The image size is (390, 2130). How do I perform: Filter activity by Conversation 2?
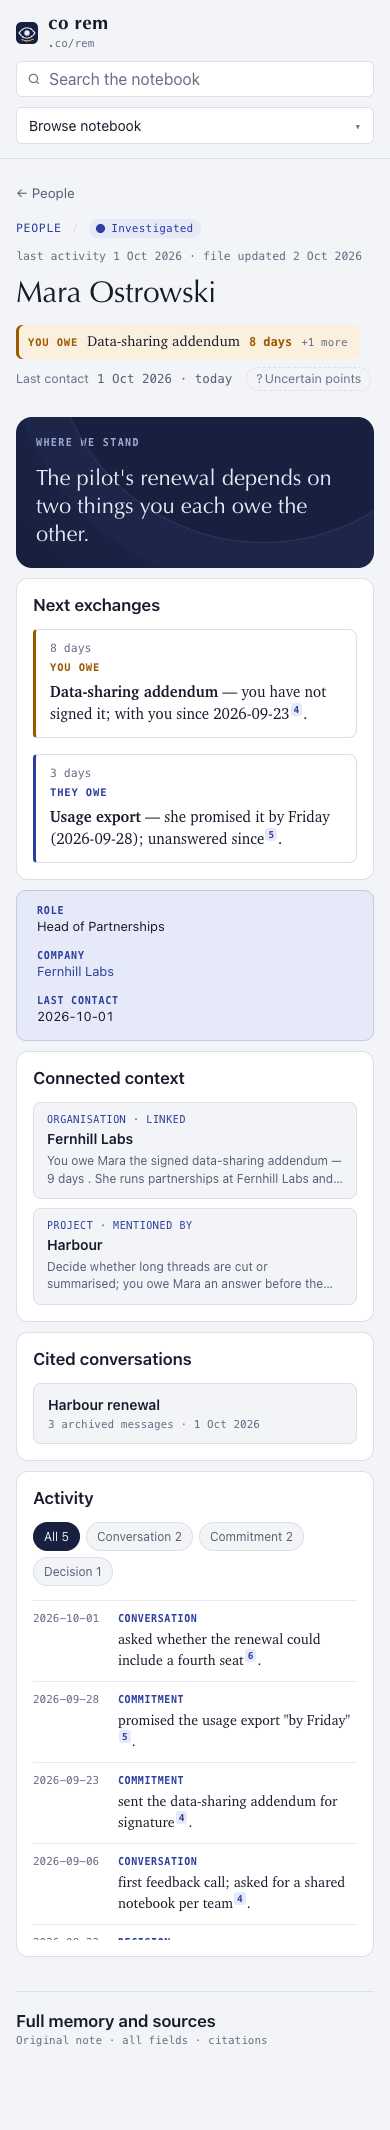[x=139, y=1536]
